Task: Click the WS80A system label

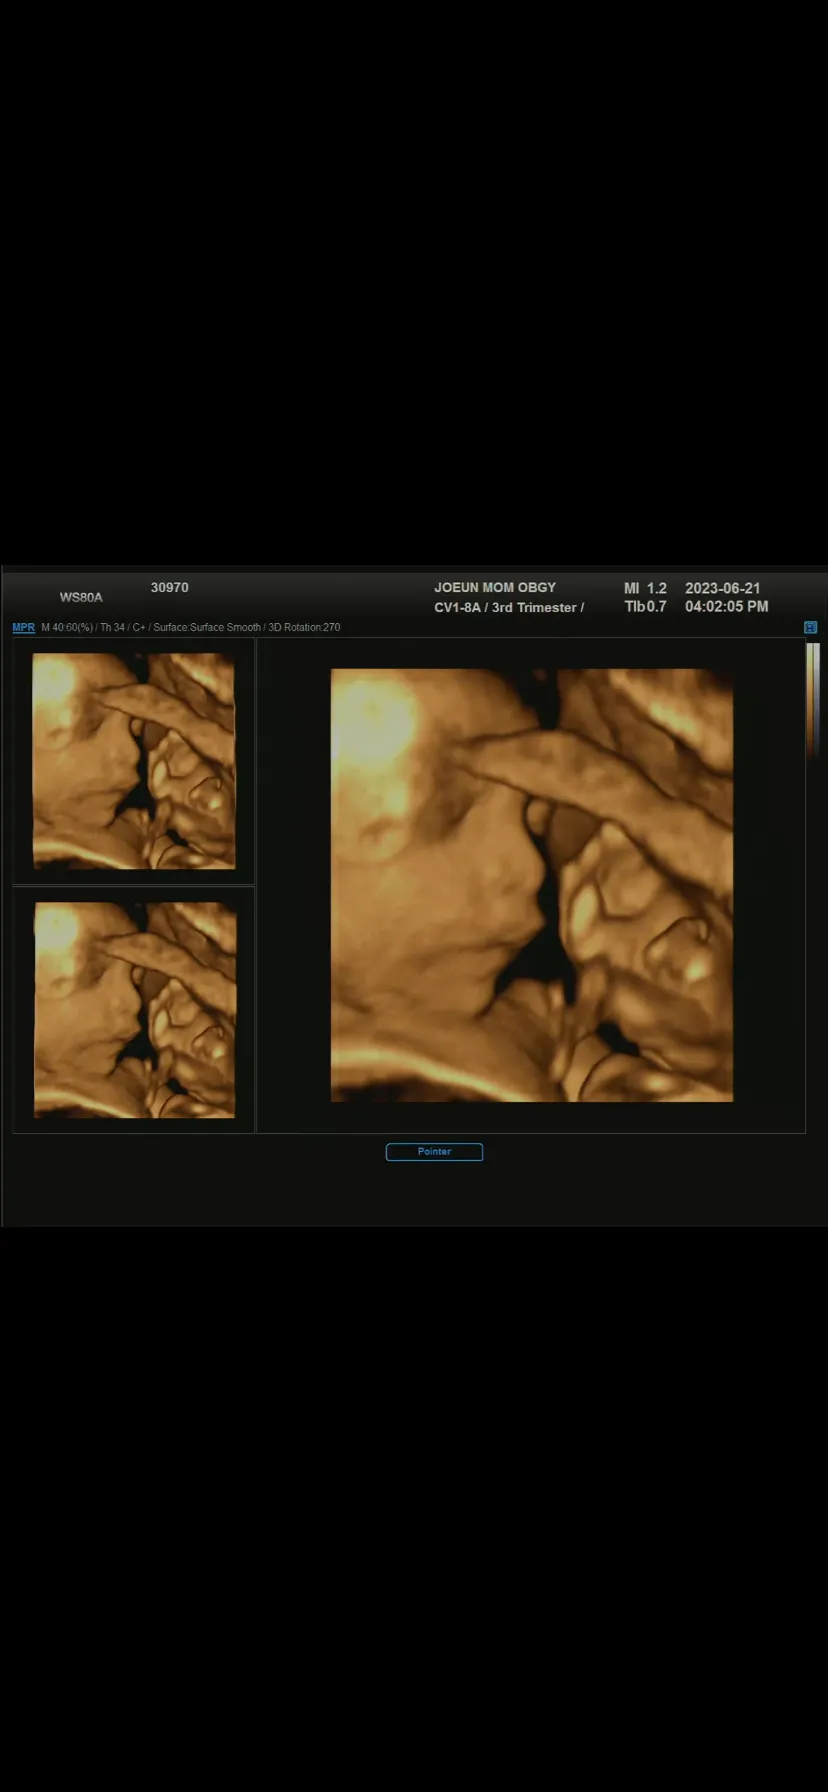Action: coord(81,597)
